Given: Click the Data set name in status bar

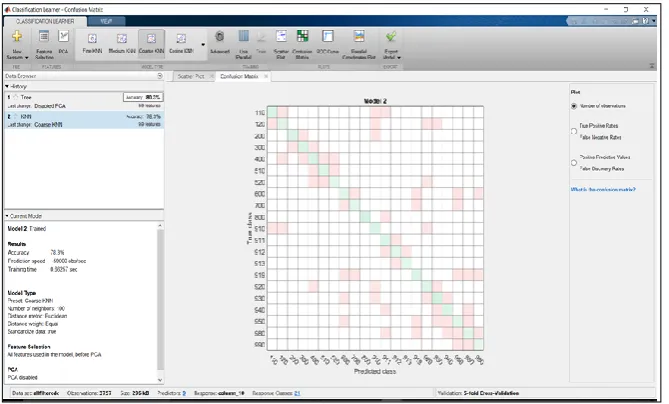Looking at the screenshot, I should 36,393.
